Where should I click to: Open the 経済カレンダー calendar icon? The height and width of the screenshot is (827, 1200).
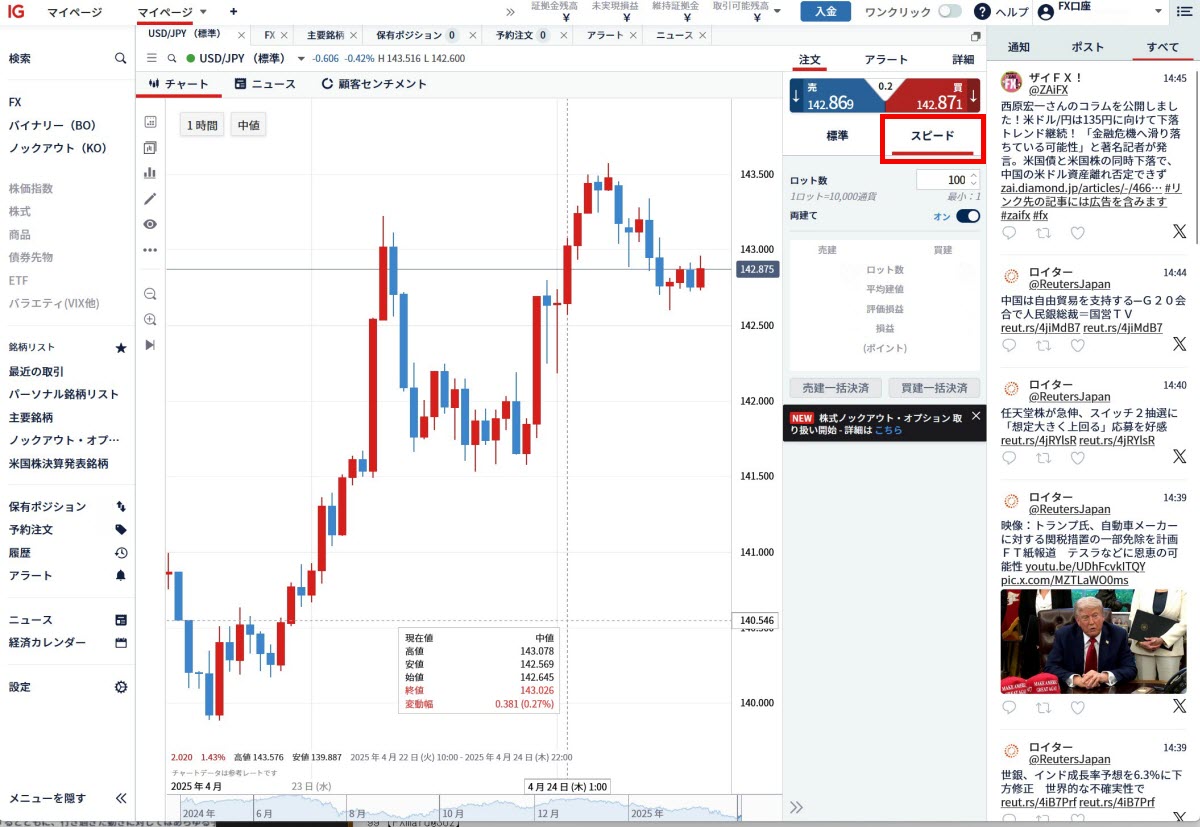pyautogui.click(x=121, y=643)
